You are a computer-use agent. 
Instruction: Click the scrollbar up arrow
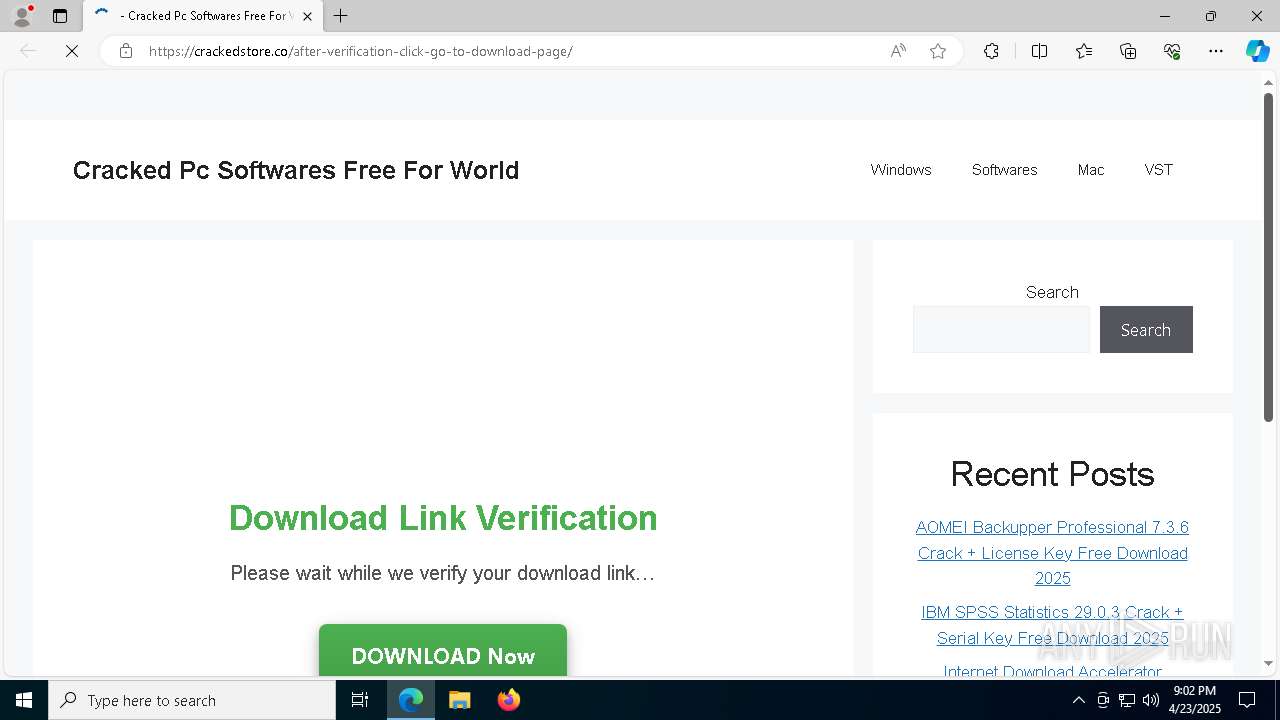1268,82
